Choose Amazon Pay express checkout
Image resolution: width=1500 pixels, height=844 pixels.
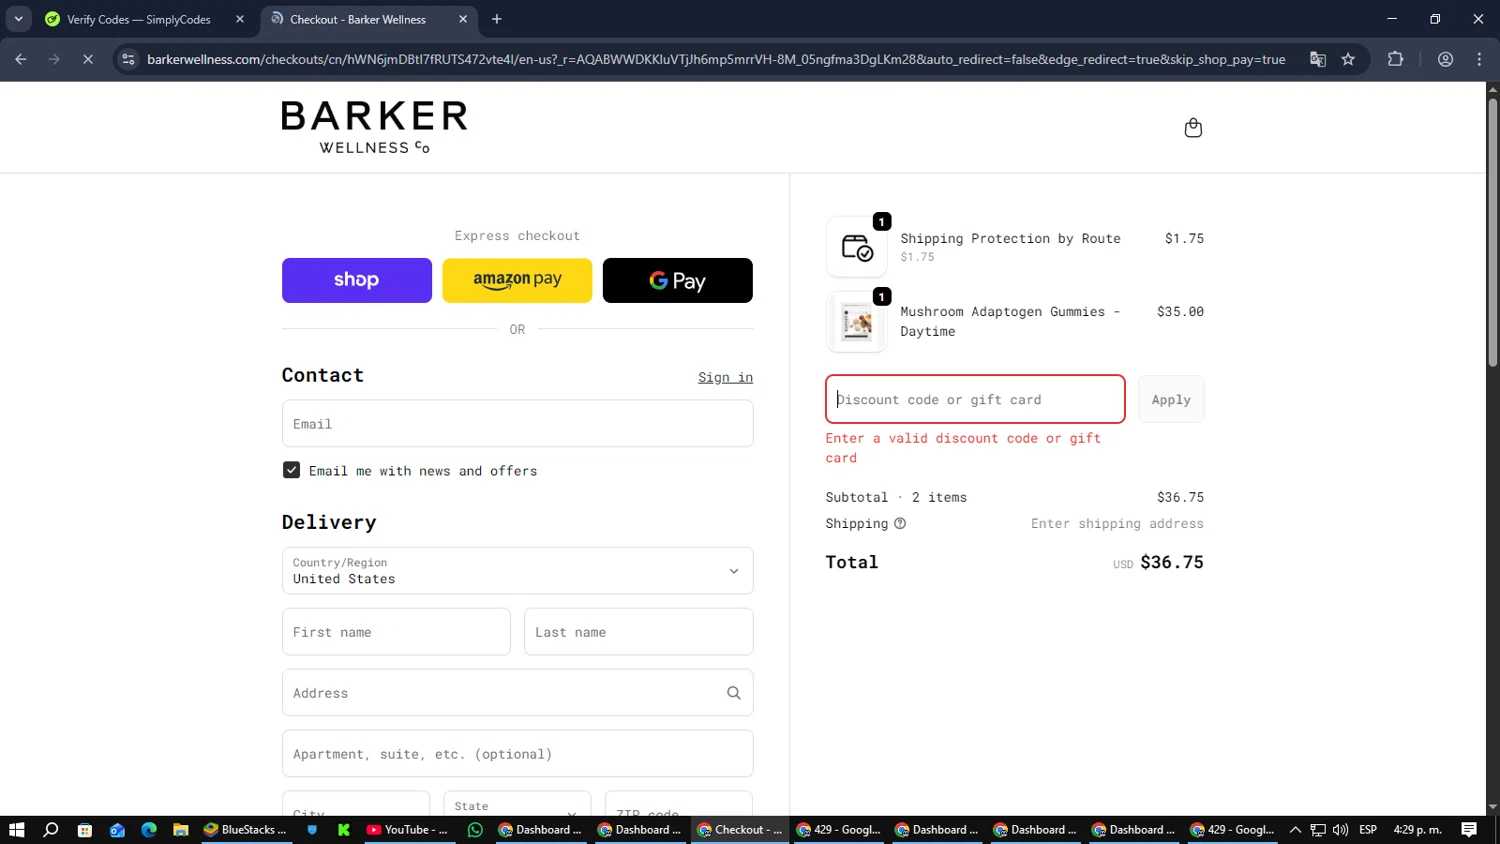click(517, 280)
